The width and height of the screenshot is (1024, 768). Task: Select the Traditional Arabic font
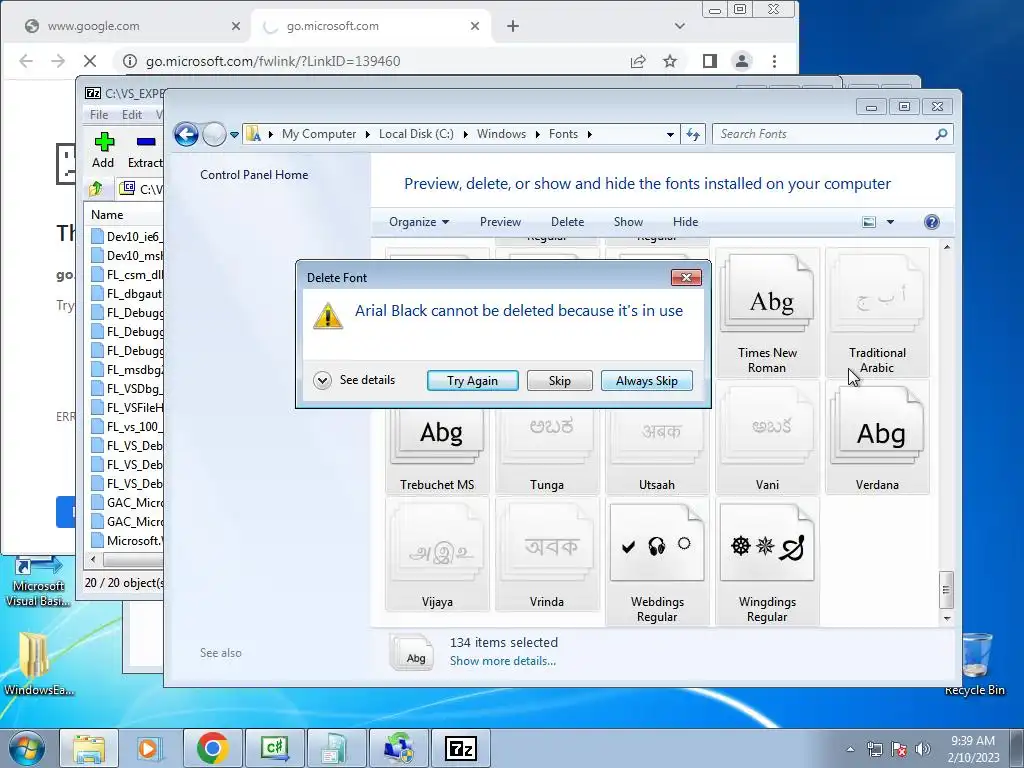(x=877, y=313)
